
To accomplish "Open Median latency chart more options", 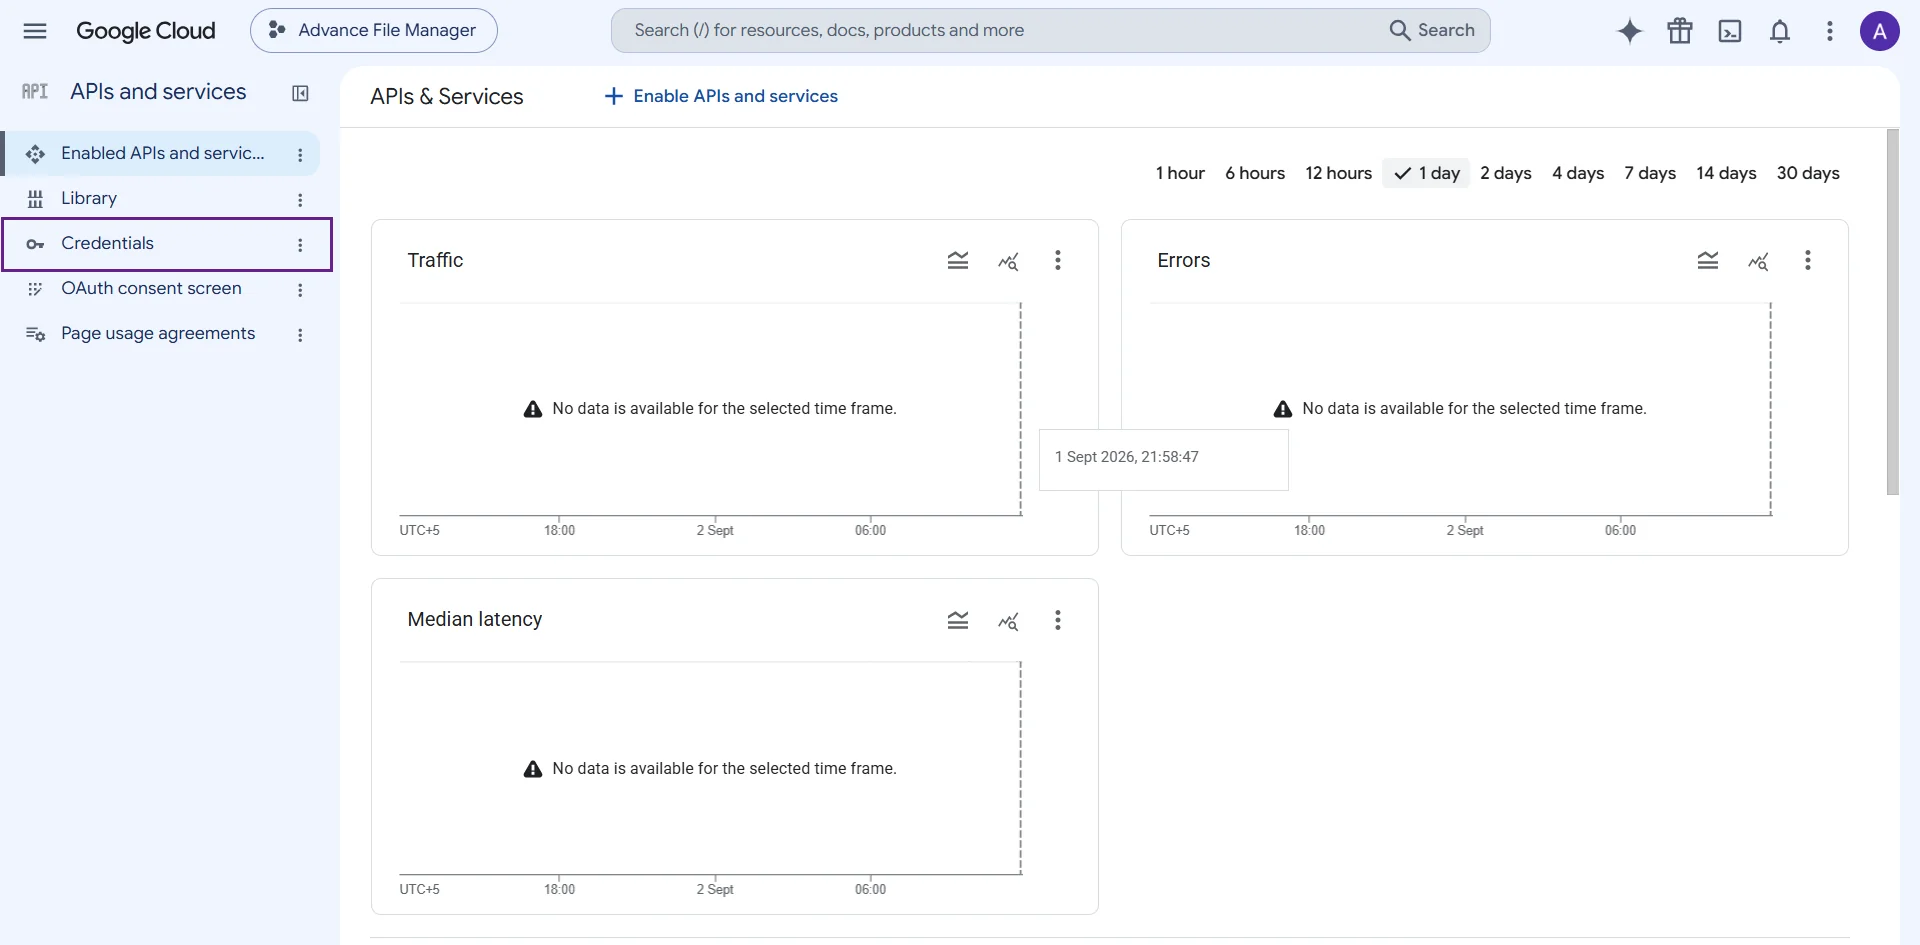I will [1058, 620].
